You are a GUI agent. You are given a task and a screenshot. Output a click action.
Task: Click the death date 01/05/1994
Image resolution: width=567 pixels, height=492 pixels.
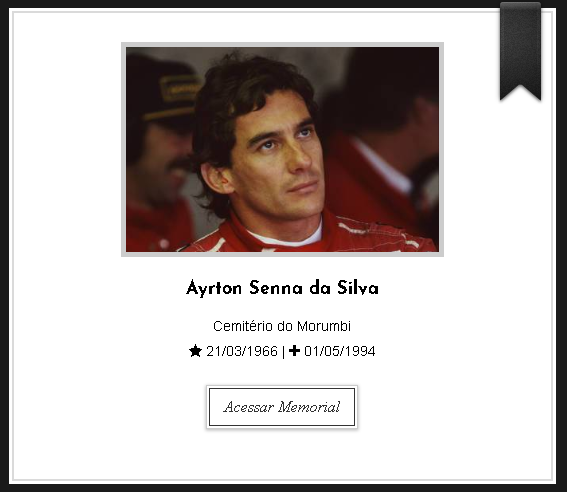point(340,351)
